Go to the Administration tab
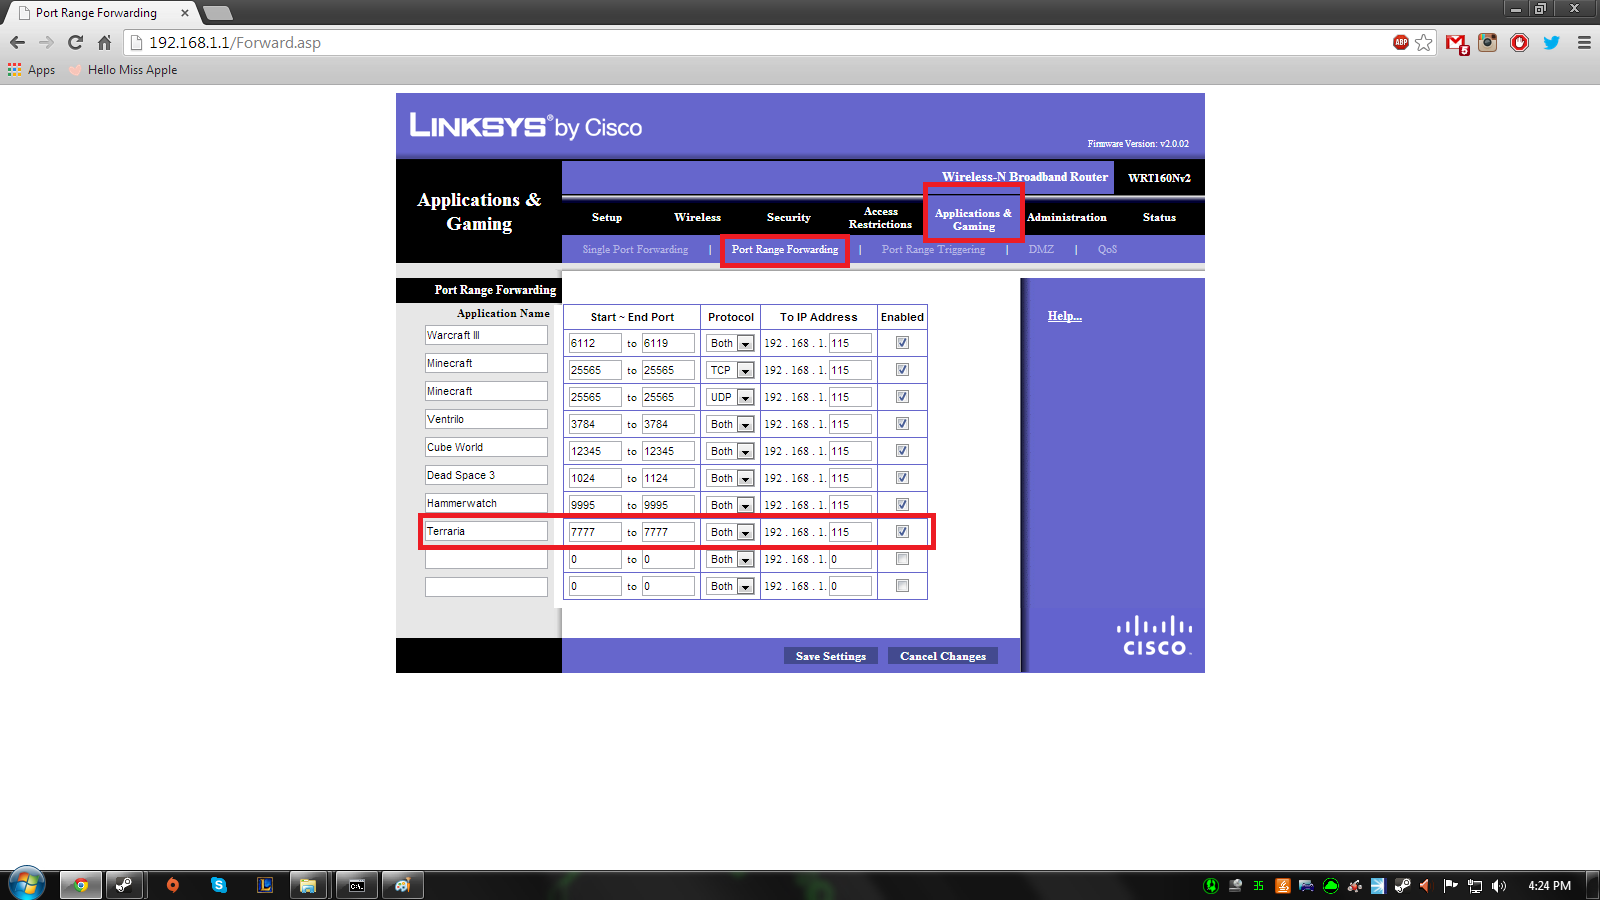The image size is (1600, 900). (1067, 217)
